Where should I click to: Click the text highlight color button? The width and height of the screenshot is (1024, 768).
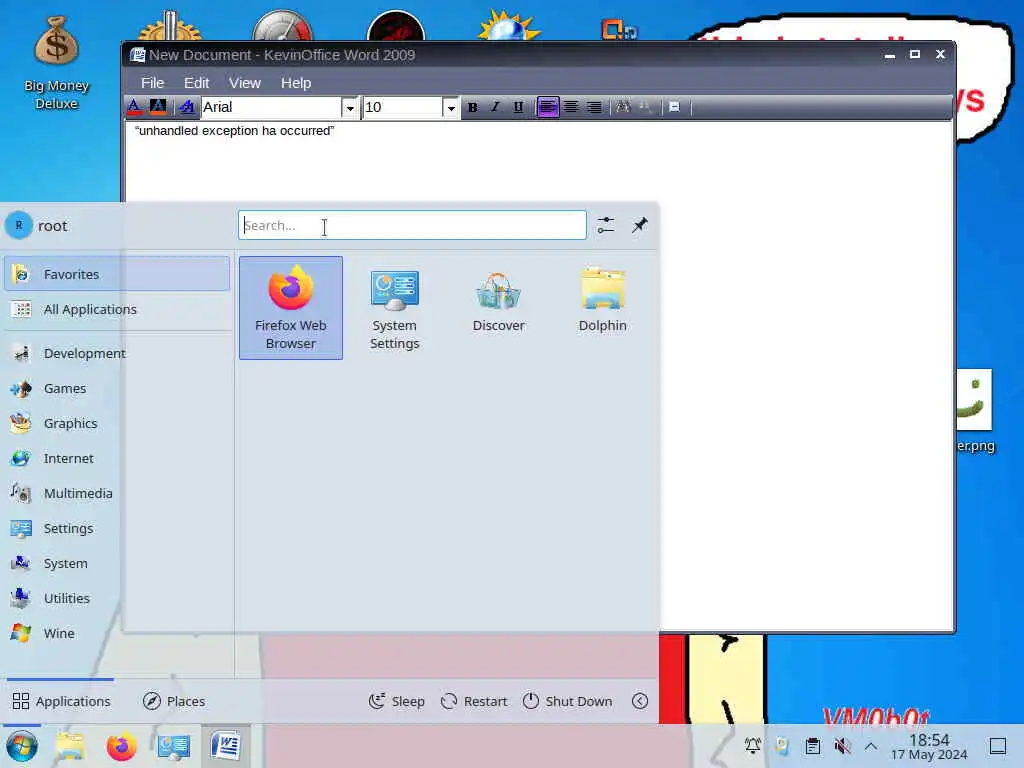[x=158, y=107]
